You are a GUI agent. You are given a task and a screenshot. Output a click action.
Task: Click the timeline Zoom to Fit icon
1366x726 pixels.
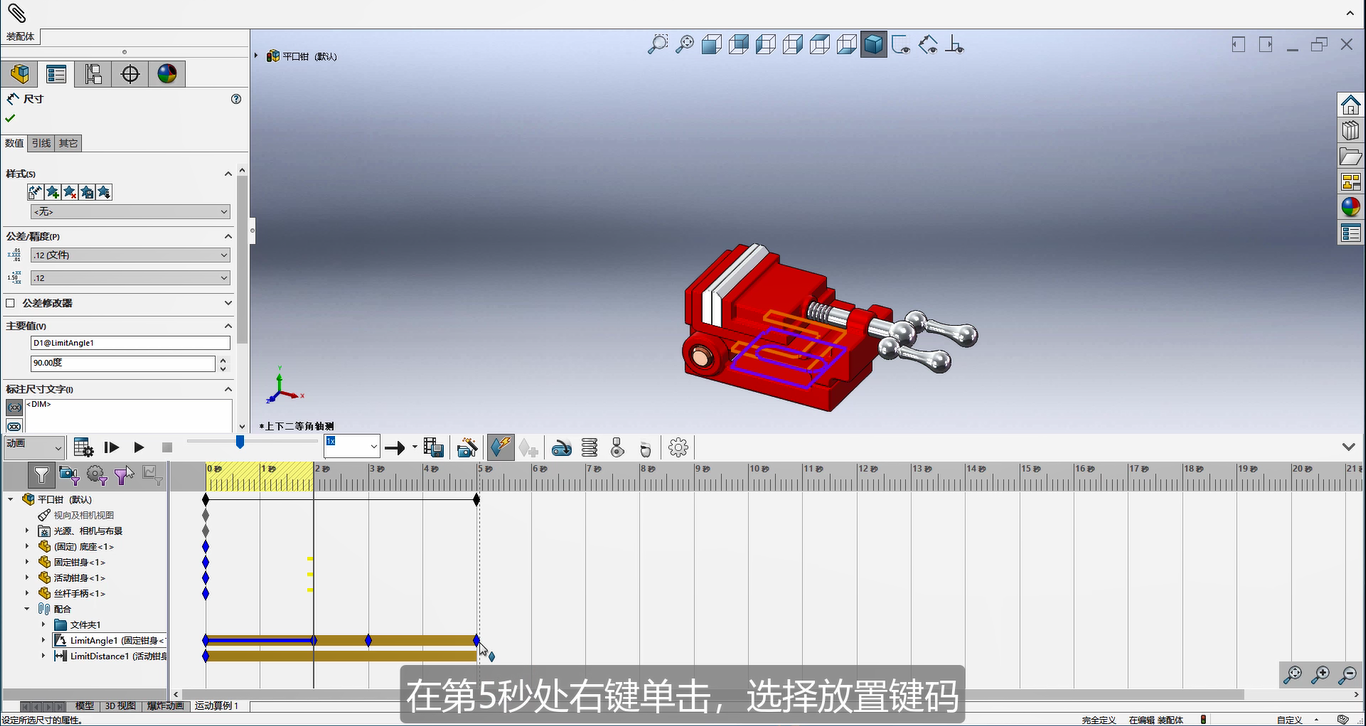[1292, 675]
